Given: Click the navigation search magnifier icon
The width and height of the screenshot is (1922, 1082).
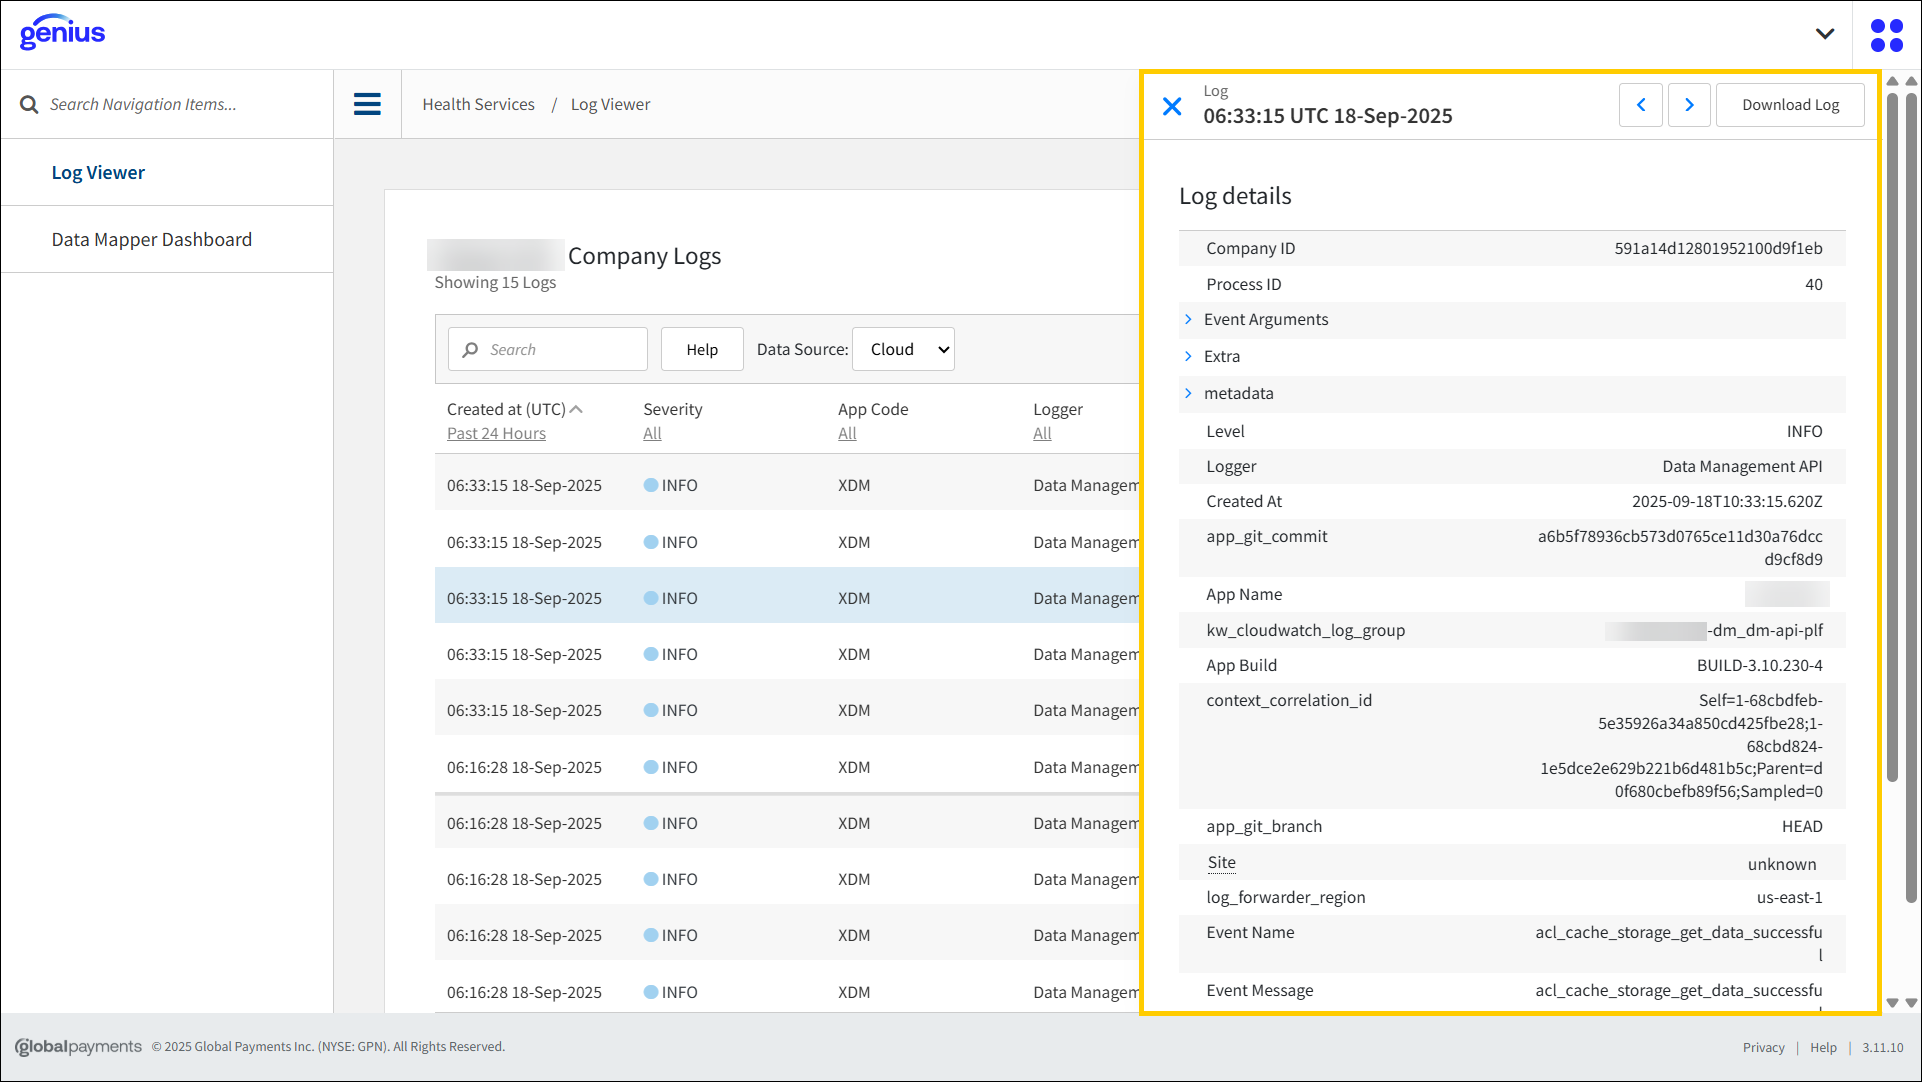Looking at the screenshot, I should [x=29, y=104].
